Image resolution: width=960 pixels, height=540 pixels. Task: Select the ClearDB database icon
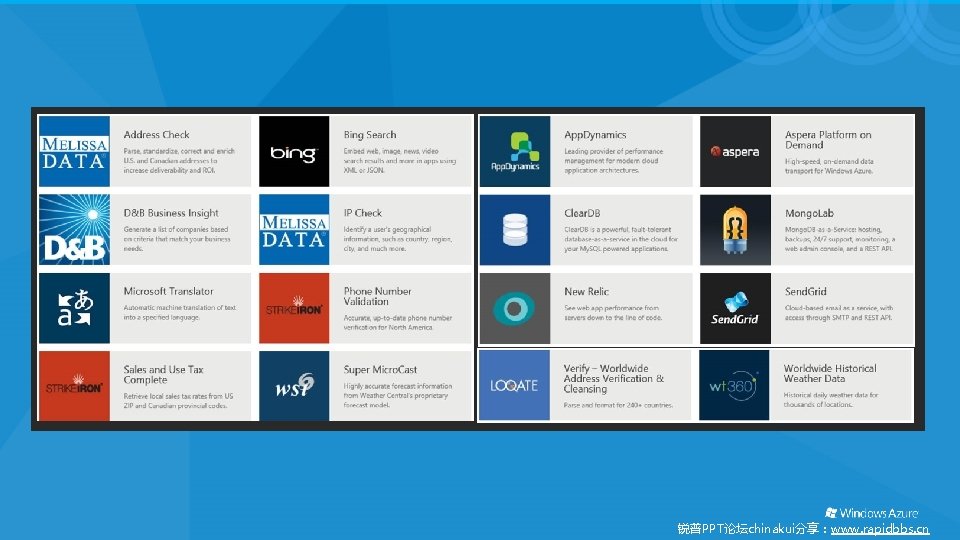click(515, 230)
